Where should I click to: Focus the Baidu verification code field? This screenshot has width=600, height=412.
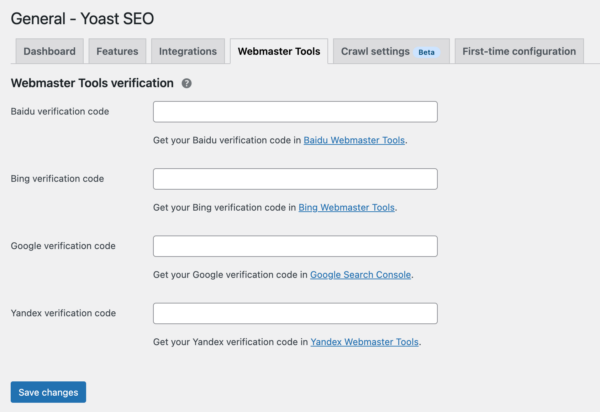click(295, 112)
